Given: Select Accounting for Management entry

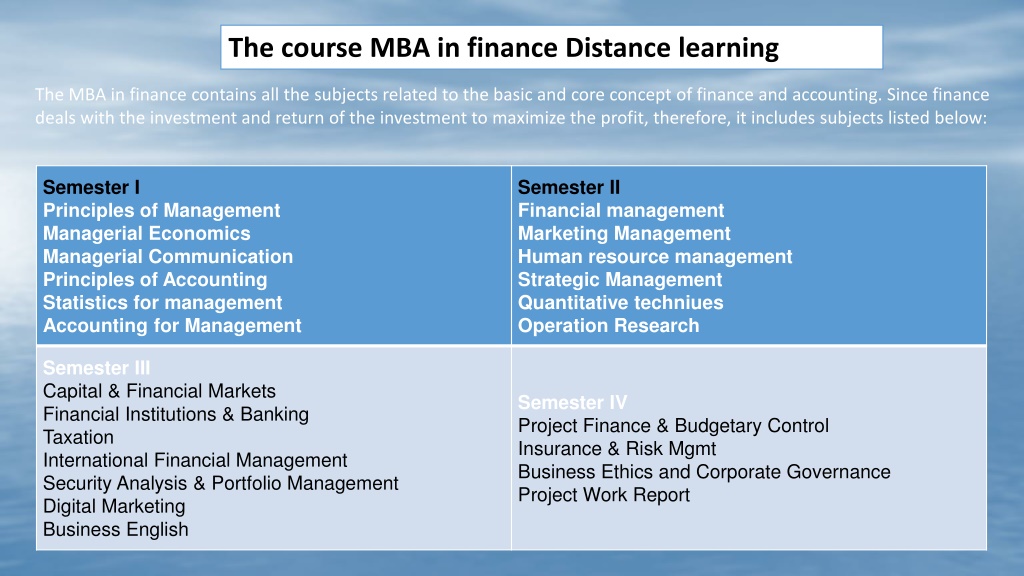Looking at the screenshot, I should (172, 326).
